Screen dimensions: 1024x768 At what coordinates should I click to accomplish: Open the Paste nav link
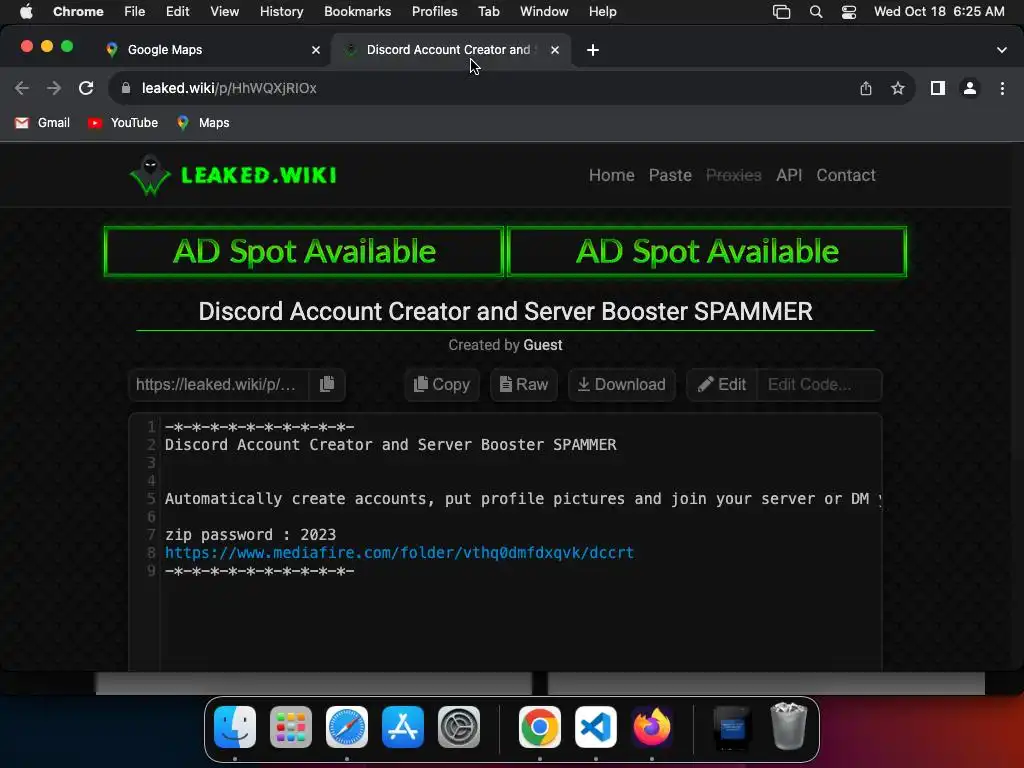(x=670, y=175)
